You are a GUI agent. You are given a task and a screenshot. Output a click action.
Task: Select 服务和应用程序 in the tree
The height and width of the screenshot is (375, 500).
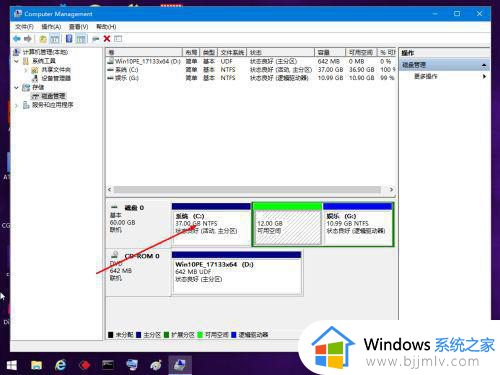tap(53, 105)
